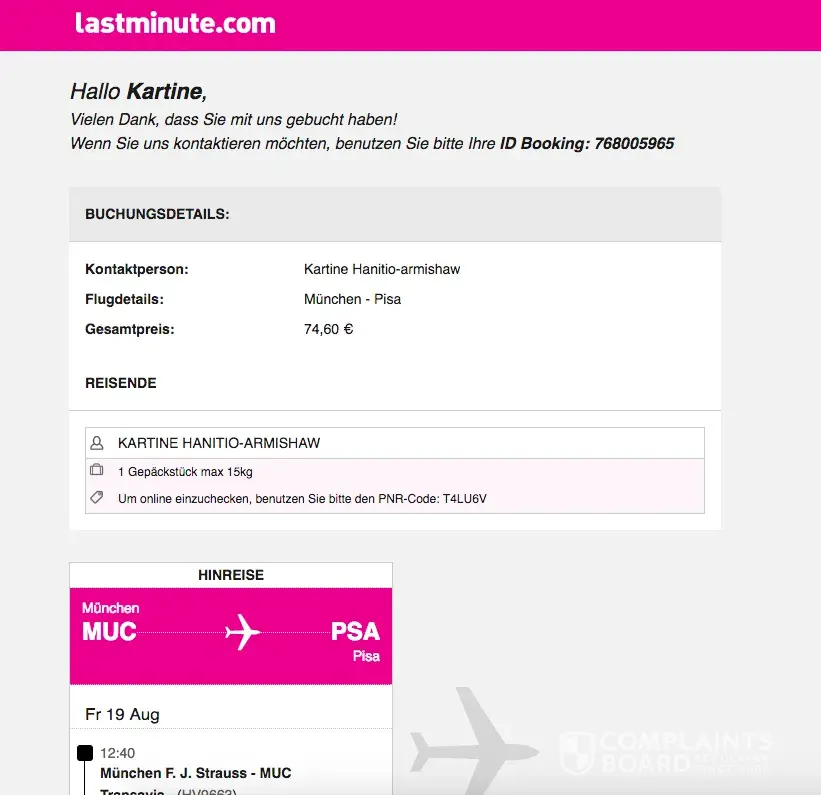Click the white airplane icon on the route banner
Image resolution: width=821 pixels, height=795 pixels.
tap(242, 632)
